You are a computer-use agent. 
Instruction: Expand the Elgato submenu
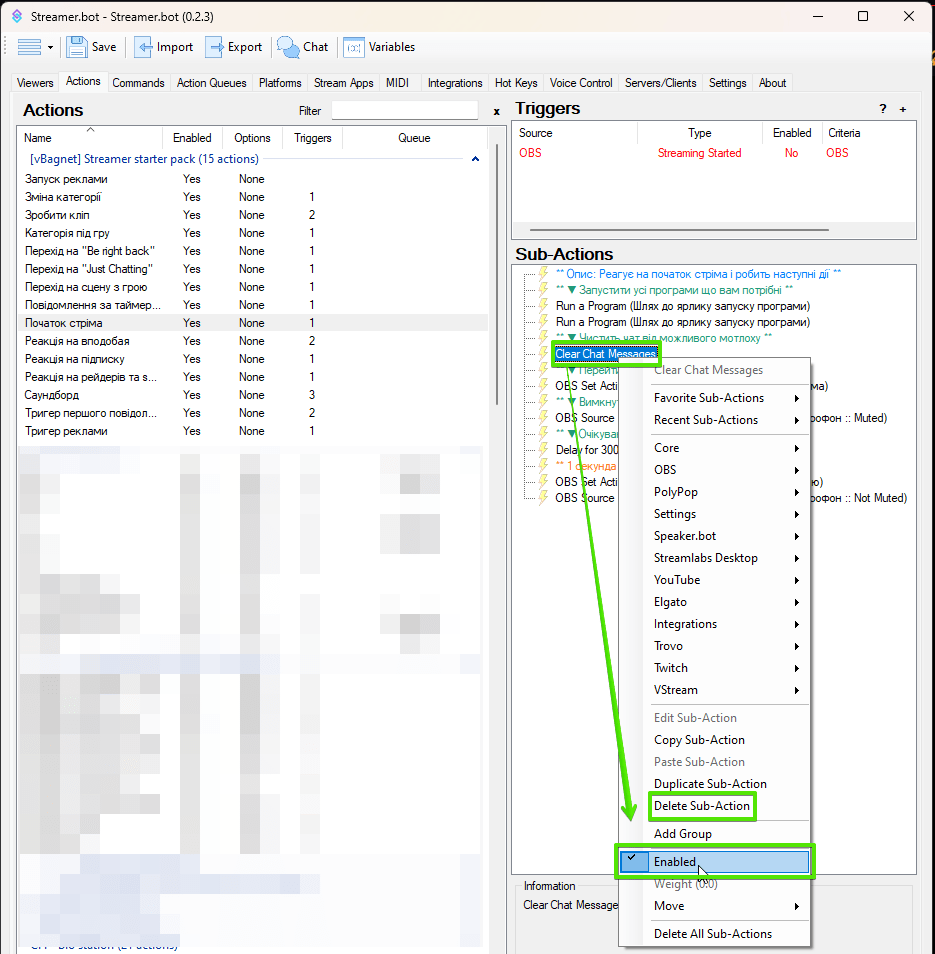pyautogui.click(x=726, y=602)
